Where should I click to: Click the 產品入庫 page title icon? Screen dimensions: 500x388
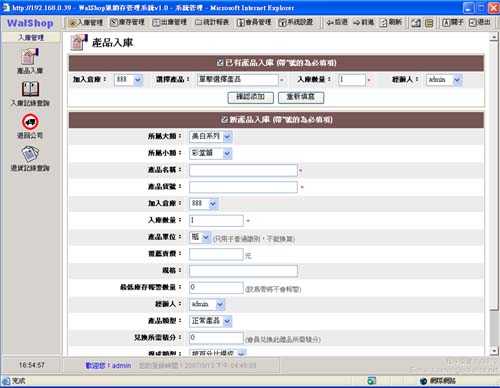tap(79, 42)
